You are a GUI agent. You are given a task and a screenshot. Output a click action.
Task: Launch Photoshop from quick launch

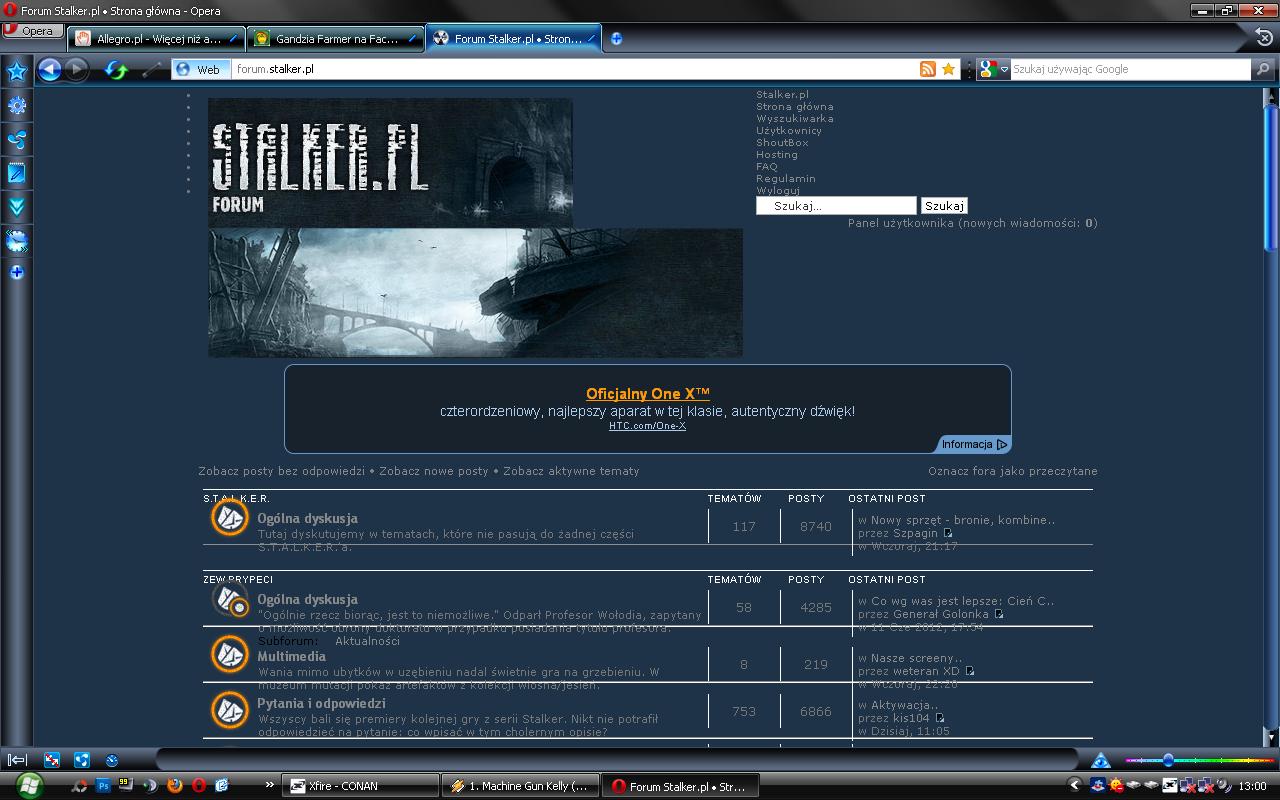(x=103, y=786)
